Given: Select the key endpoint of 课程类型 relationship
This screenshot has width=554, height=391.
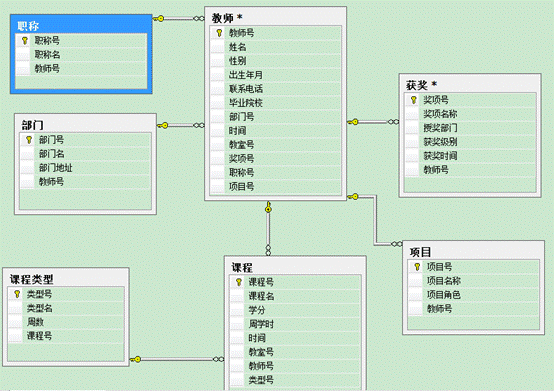Looking at the screenshot, I should pos(136,360).
